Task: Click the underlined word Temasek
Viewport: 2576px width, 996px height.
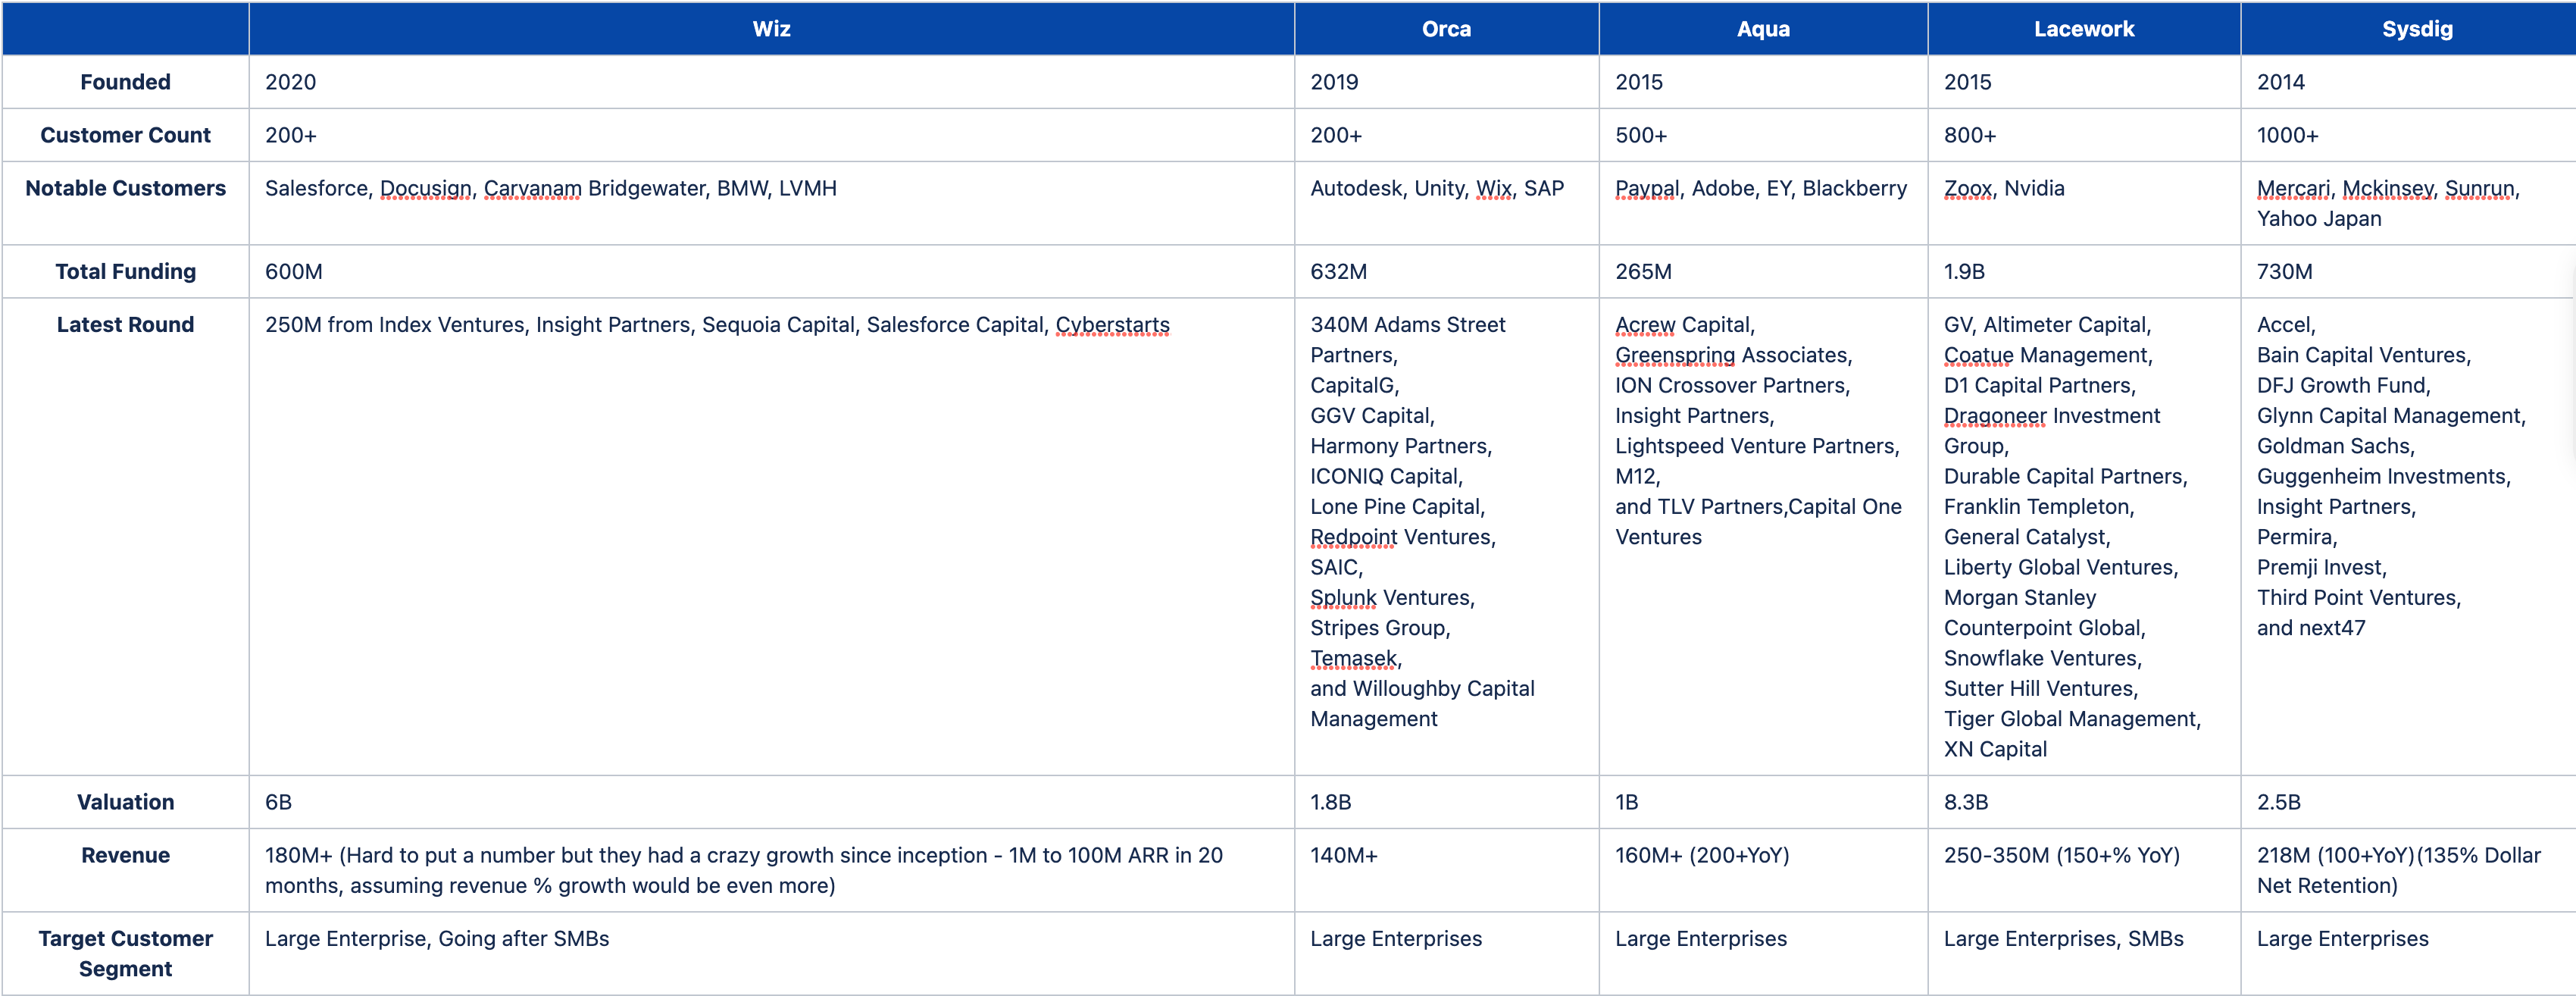Action: point(1354,658)
